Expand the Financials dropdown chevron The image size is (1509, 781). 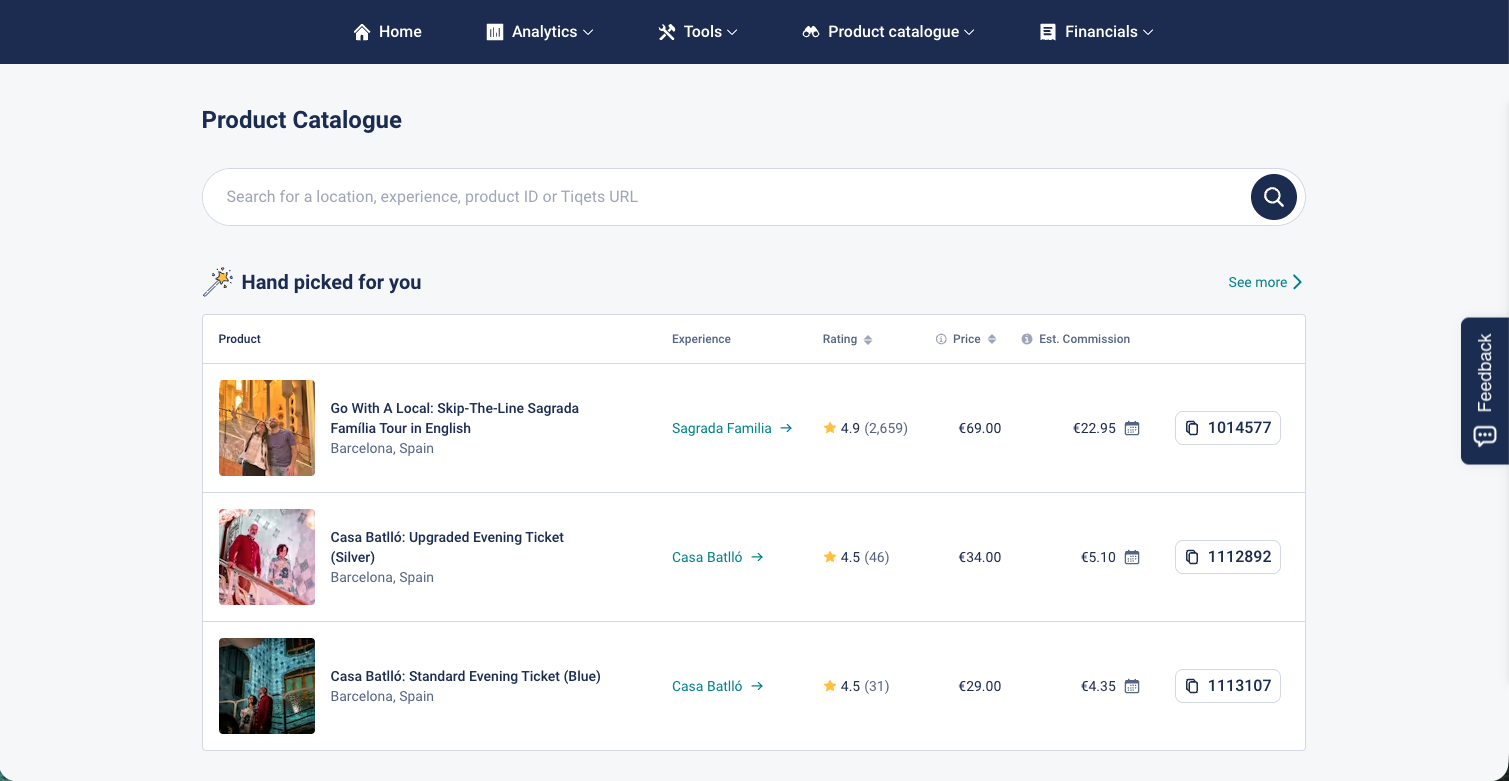click(1148, 32)
